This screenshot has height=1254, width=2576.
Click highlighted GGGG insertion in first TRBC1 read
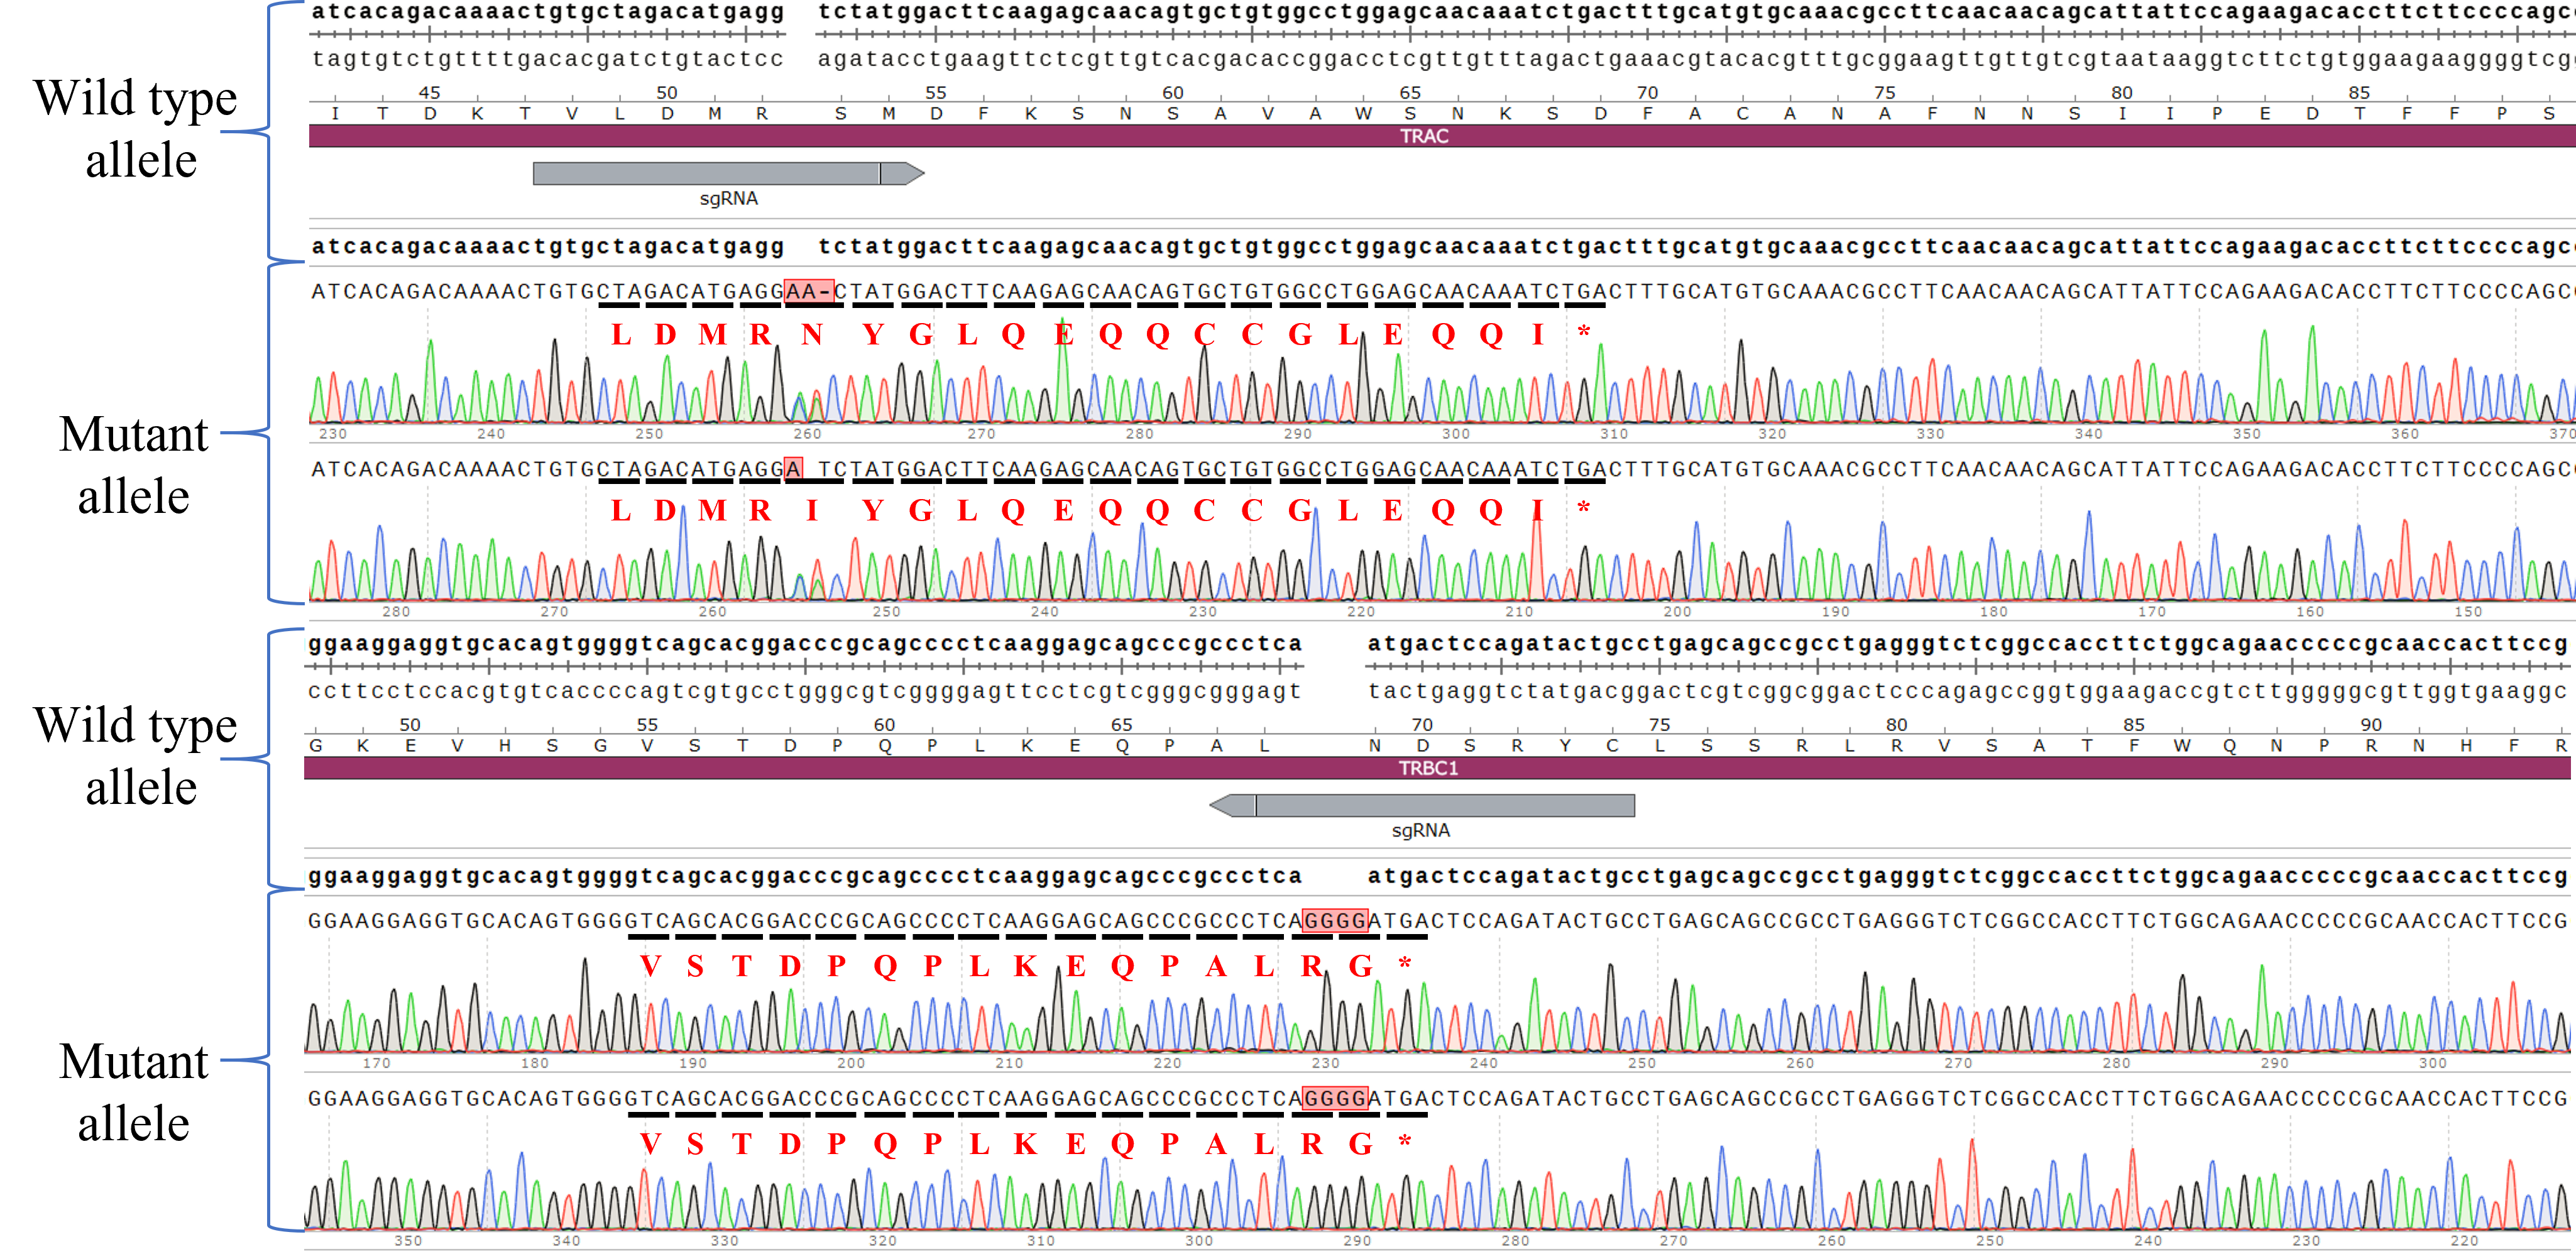click(x=1334, y=921)
